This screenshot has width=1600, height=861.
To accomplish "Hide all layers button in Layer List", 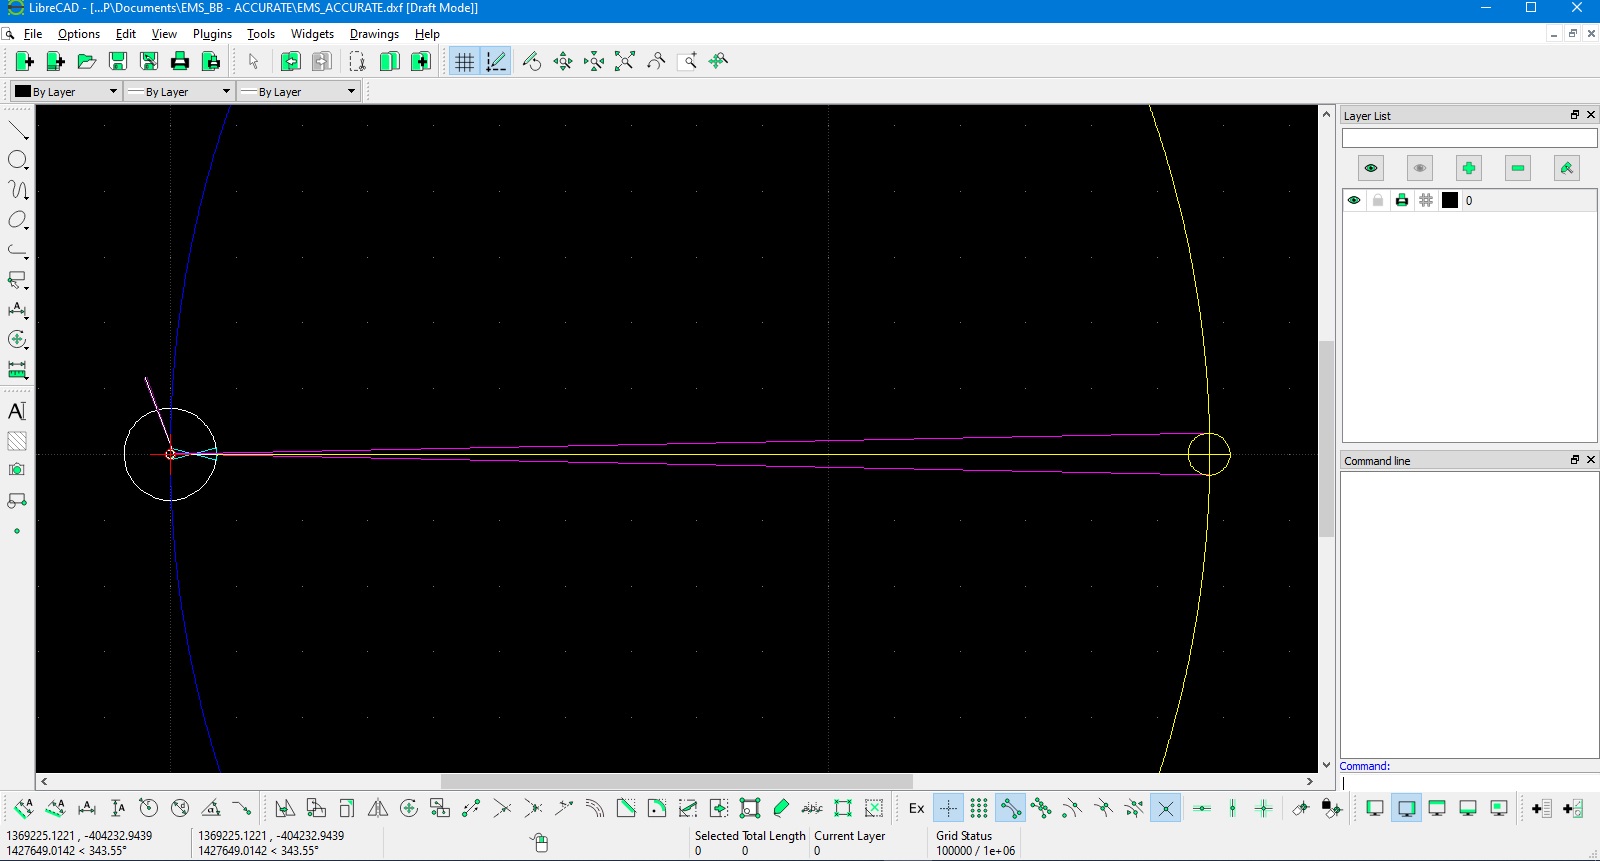I will point(1420,168).
